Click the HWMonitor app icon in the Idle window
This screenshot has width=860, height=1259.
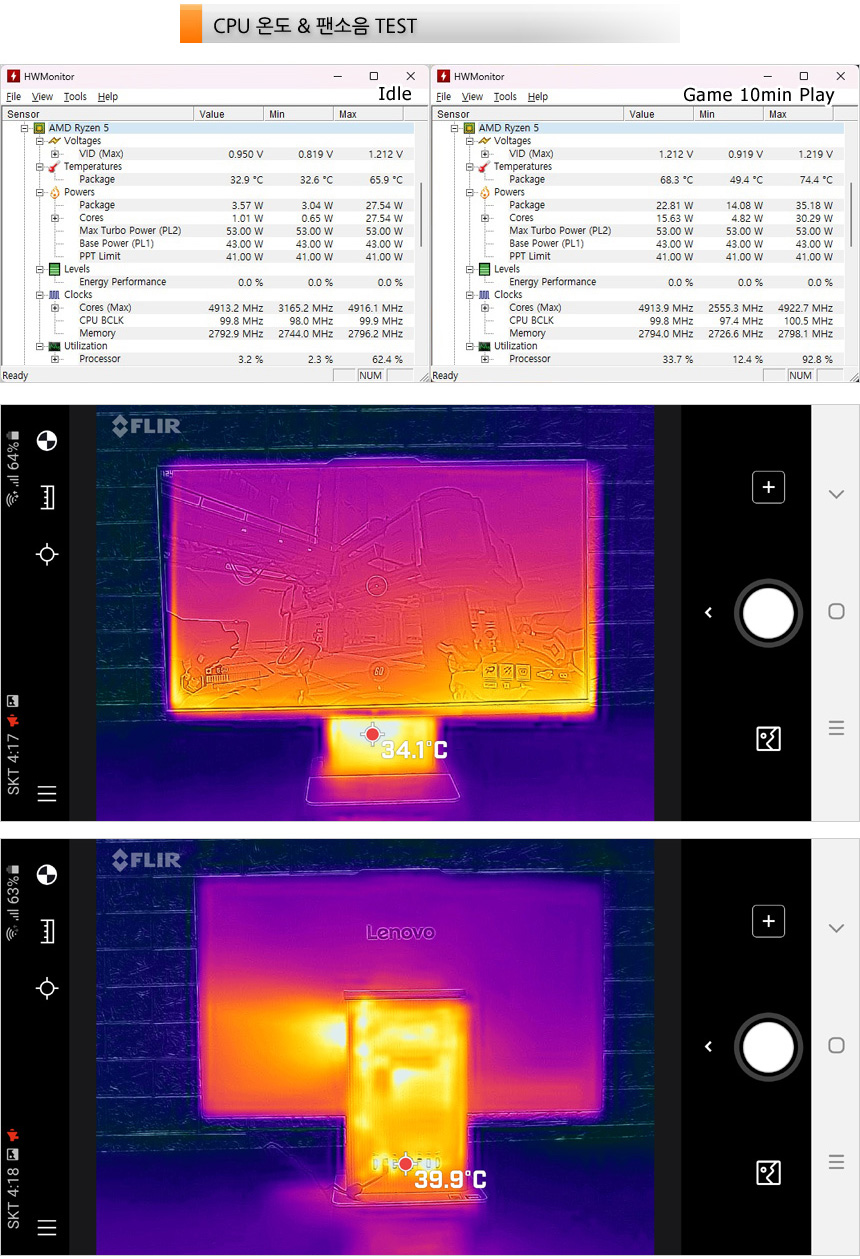[13, 77]
